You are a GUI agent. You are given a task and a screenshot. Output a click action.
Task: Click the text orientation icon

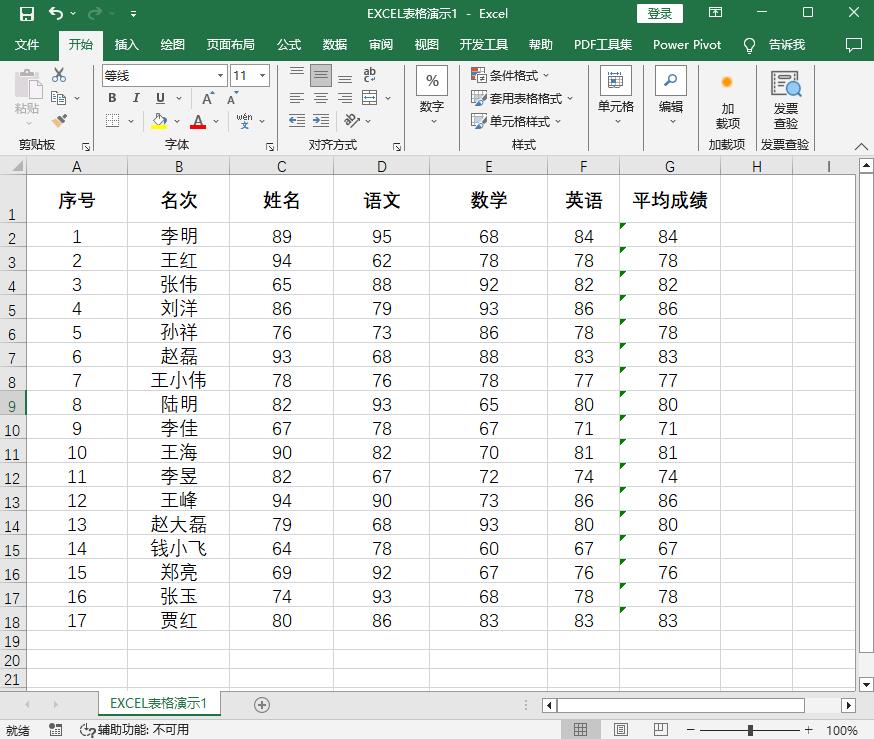coord(352,121)
